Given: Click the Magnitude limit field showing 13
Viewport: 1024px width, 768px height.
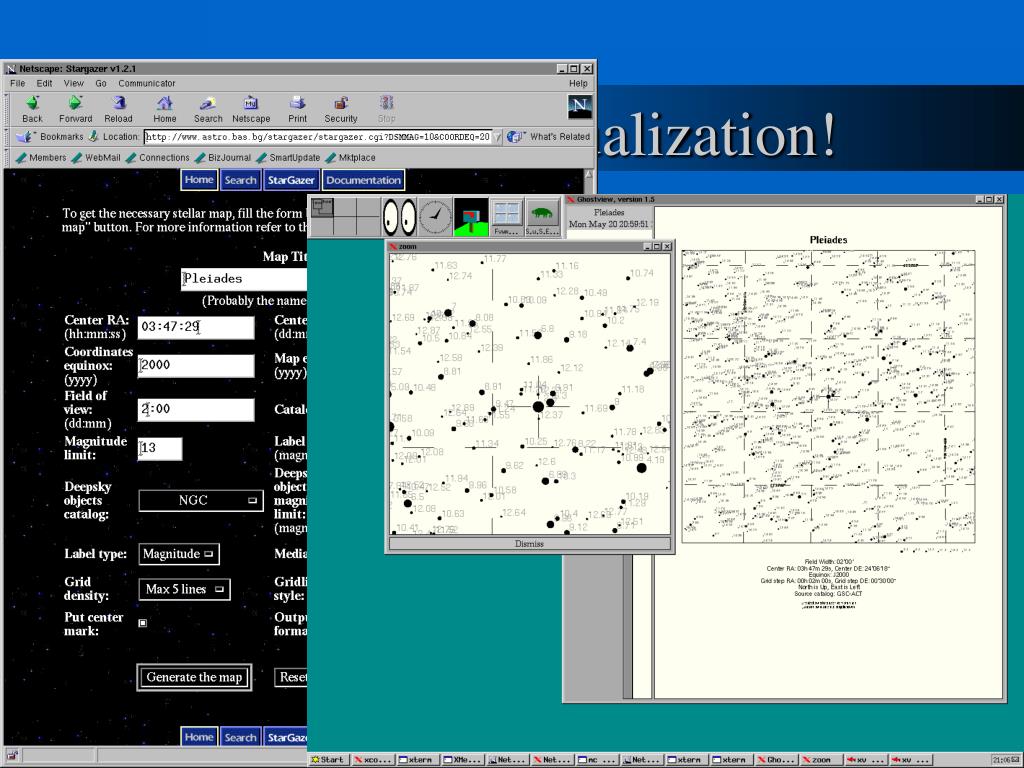Looking at the screenshot, I should [160, 448].
